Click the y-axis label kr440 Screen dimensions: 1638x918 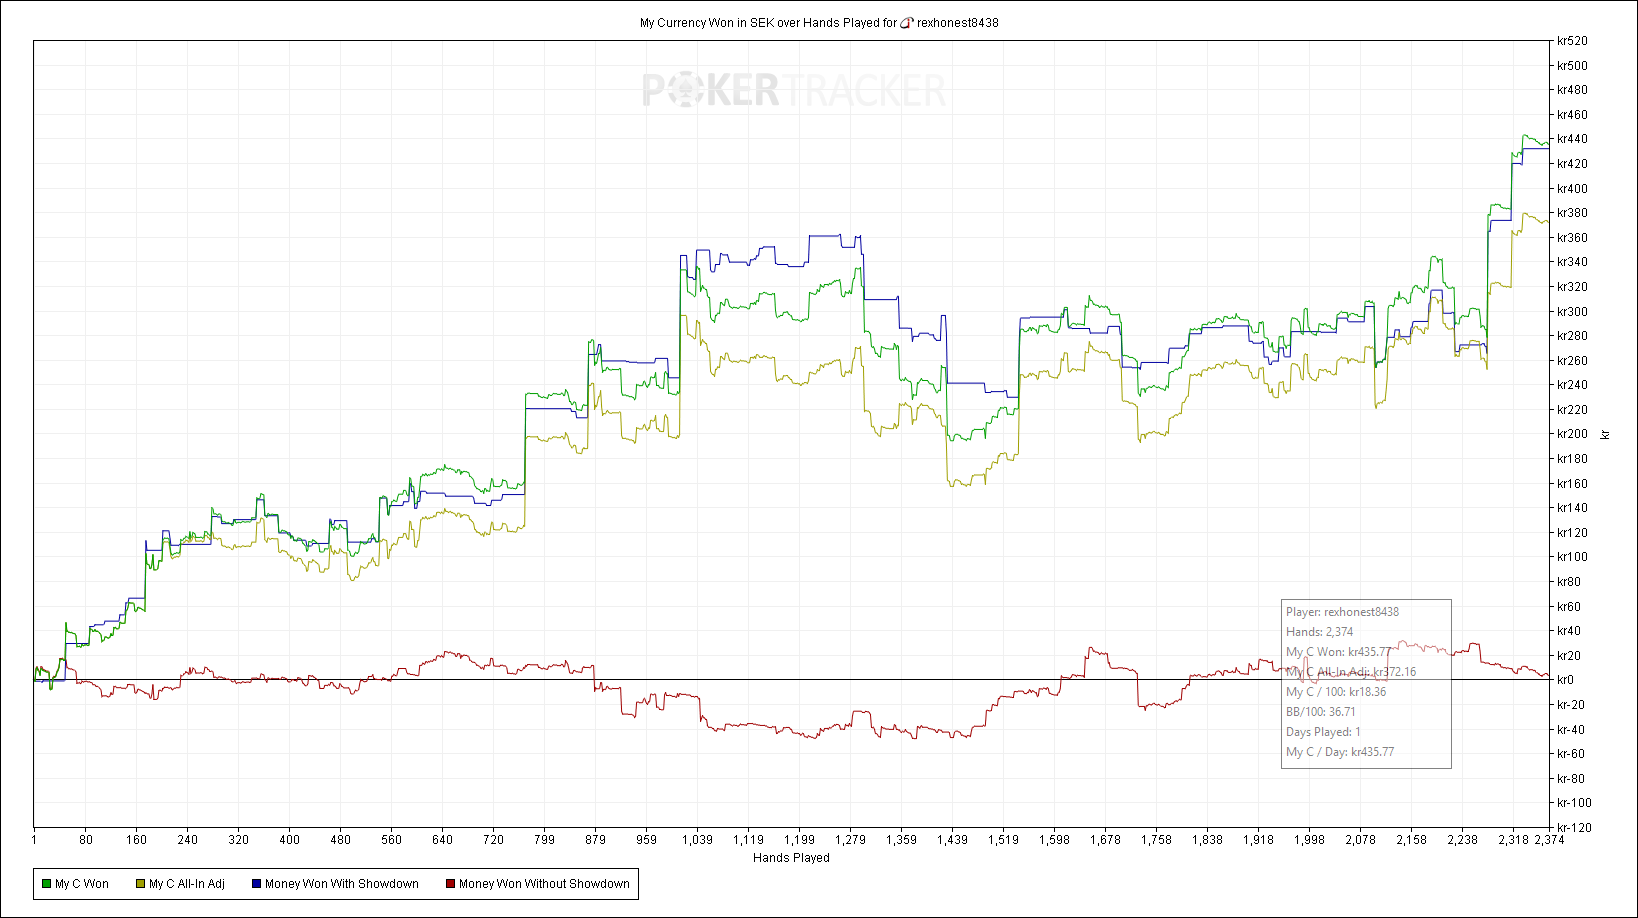coord(1572,139)
